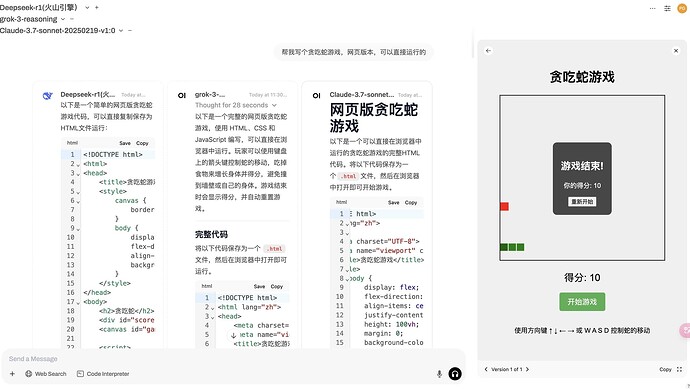Click the green snake body in game

(512, 247)
